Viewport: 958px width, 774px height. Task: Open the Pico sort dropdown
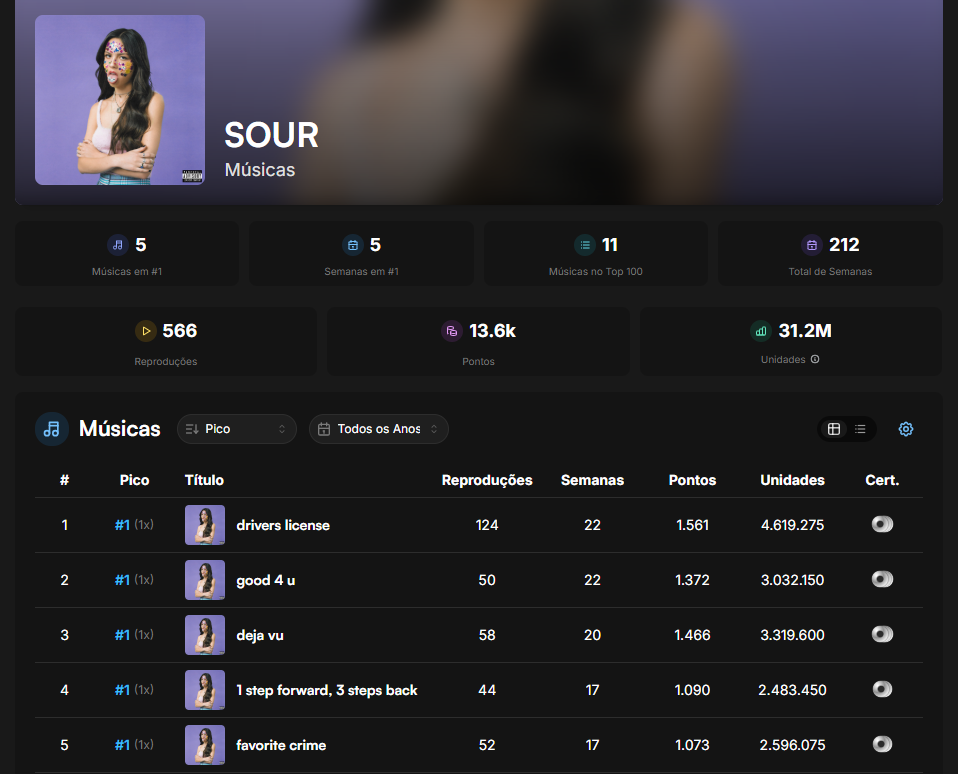236,429
